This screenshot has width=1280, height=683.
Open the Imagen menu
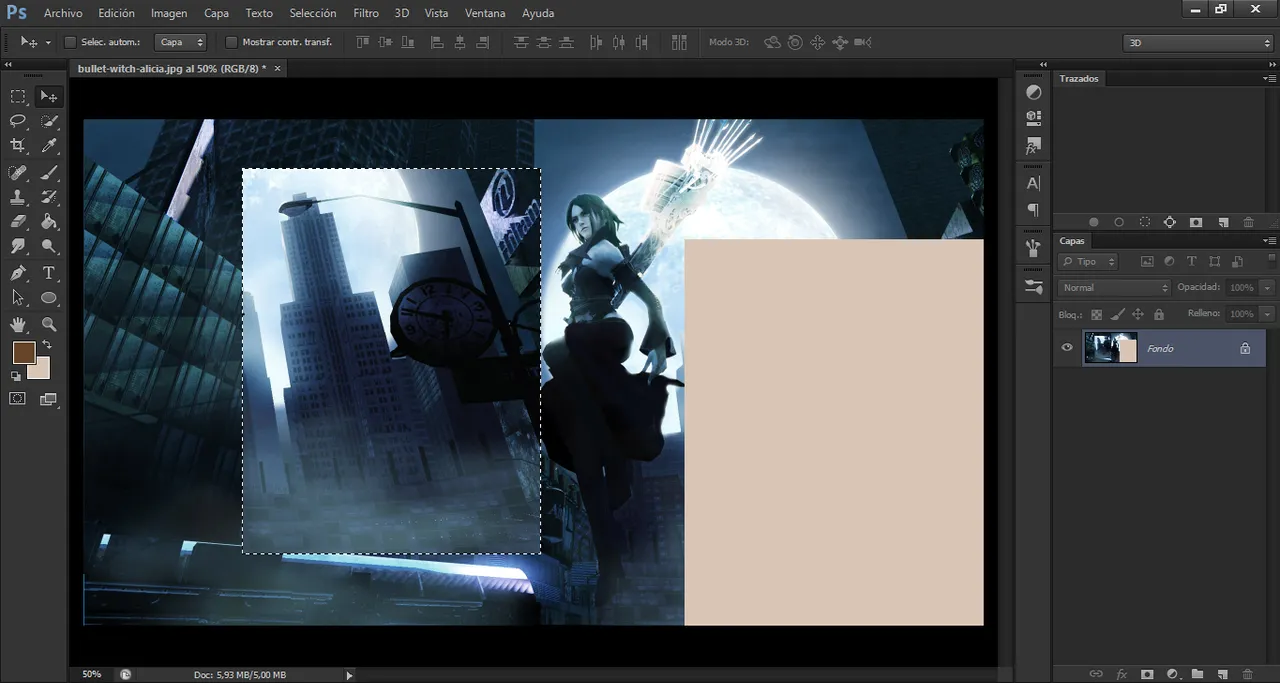[169, 13]
